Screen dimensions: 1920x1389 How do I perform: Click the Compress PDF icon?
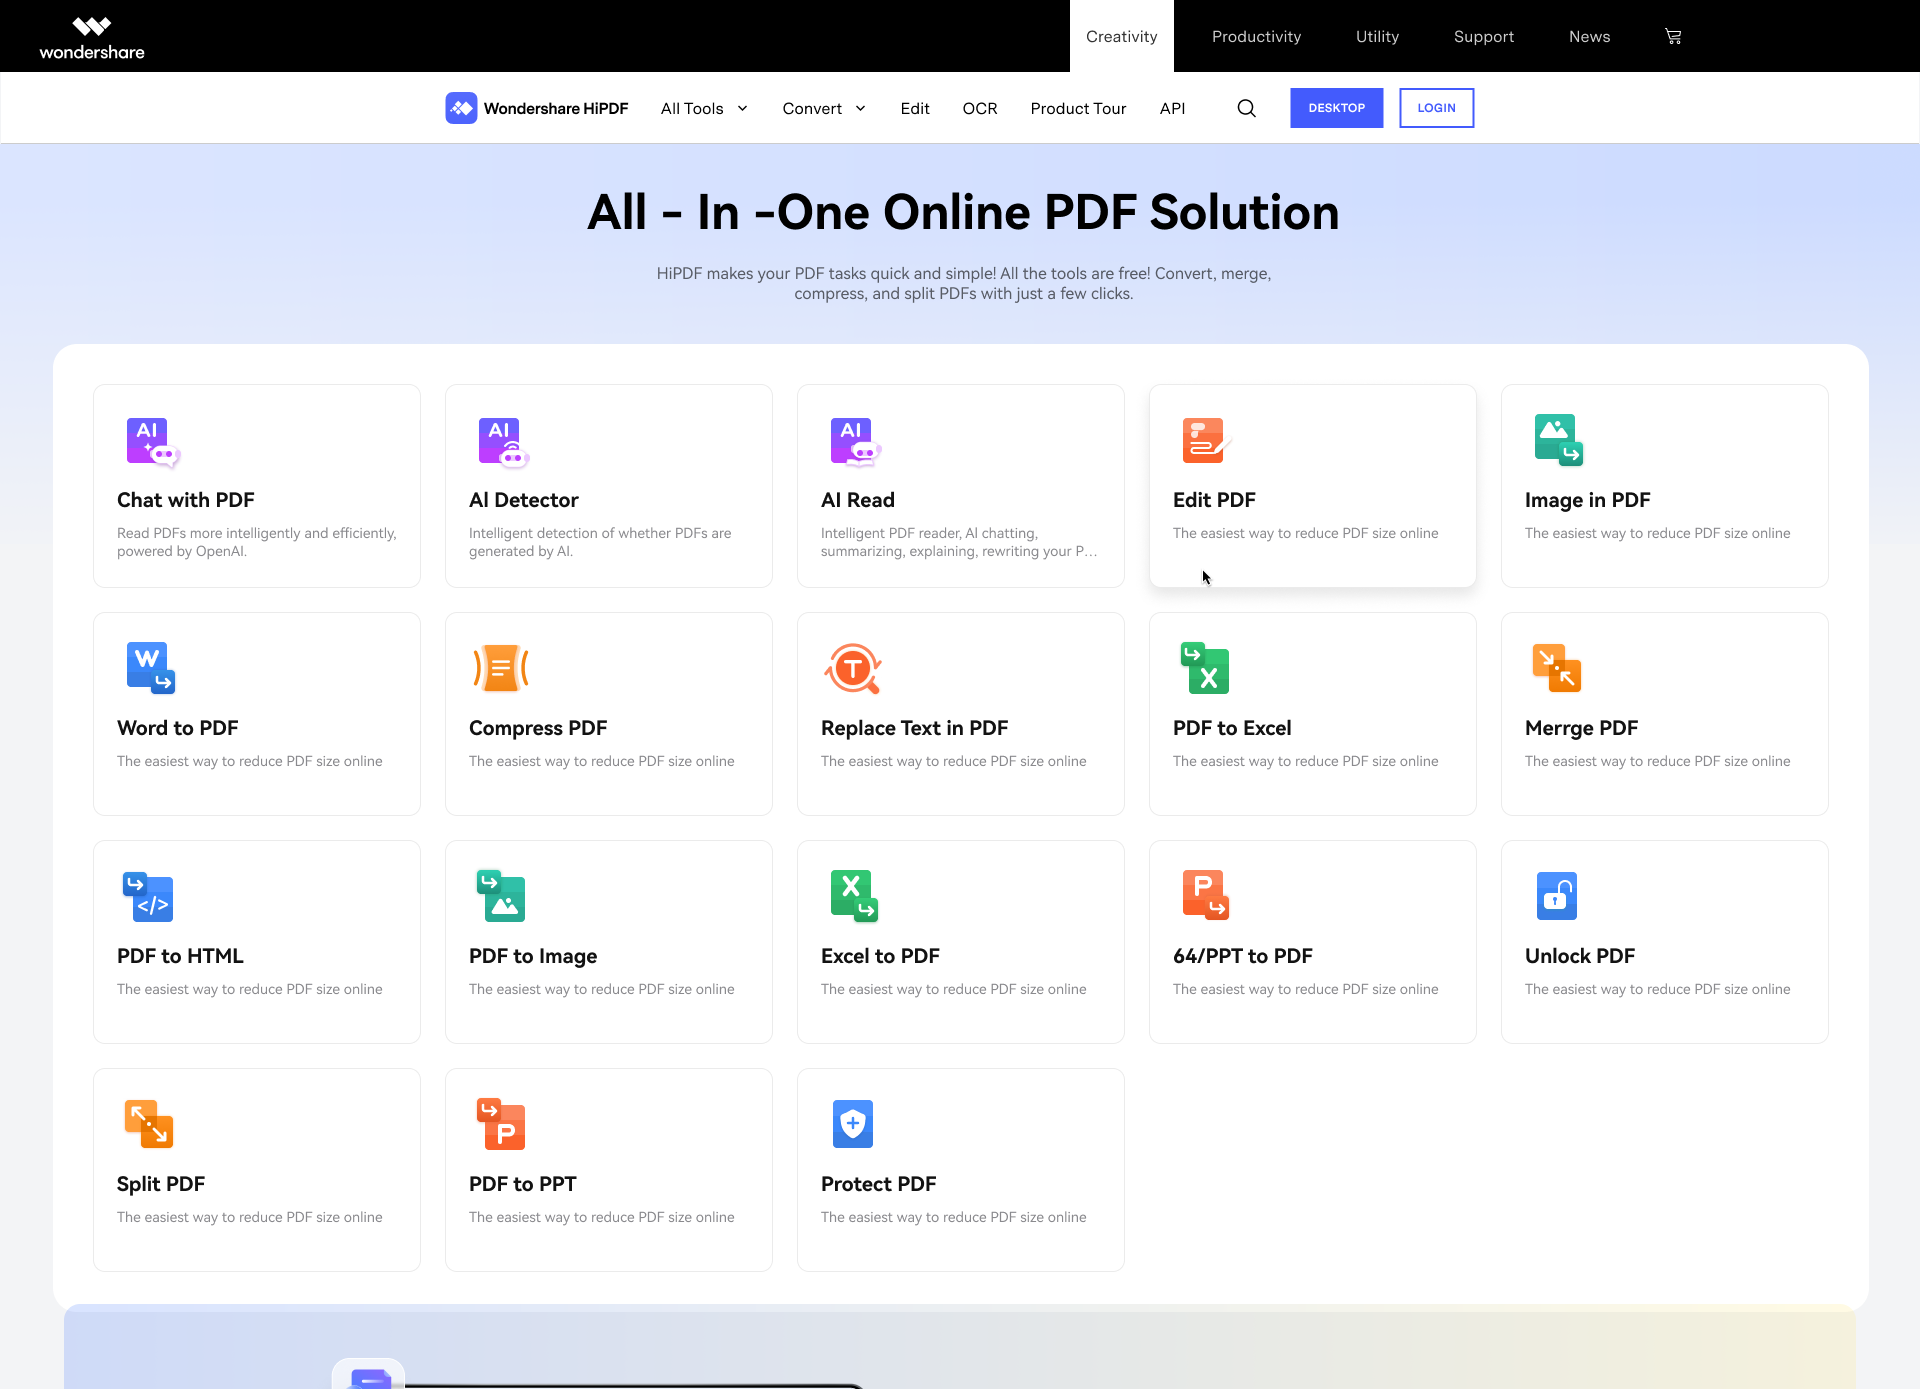(501, 668)
